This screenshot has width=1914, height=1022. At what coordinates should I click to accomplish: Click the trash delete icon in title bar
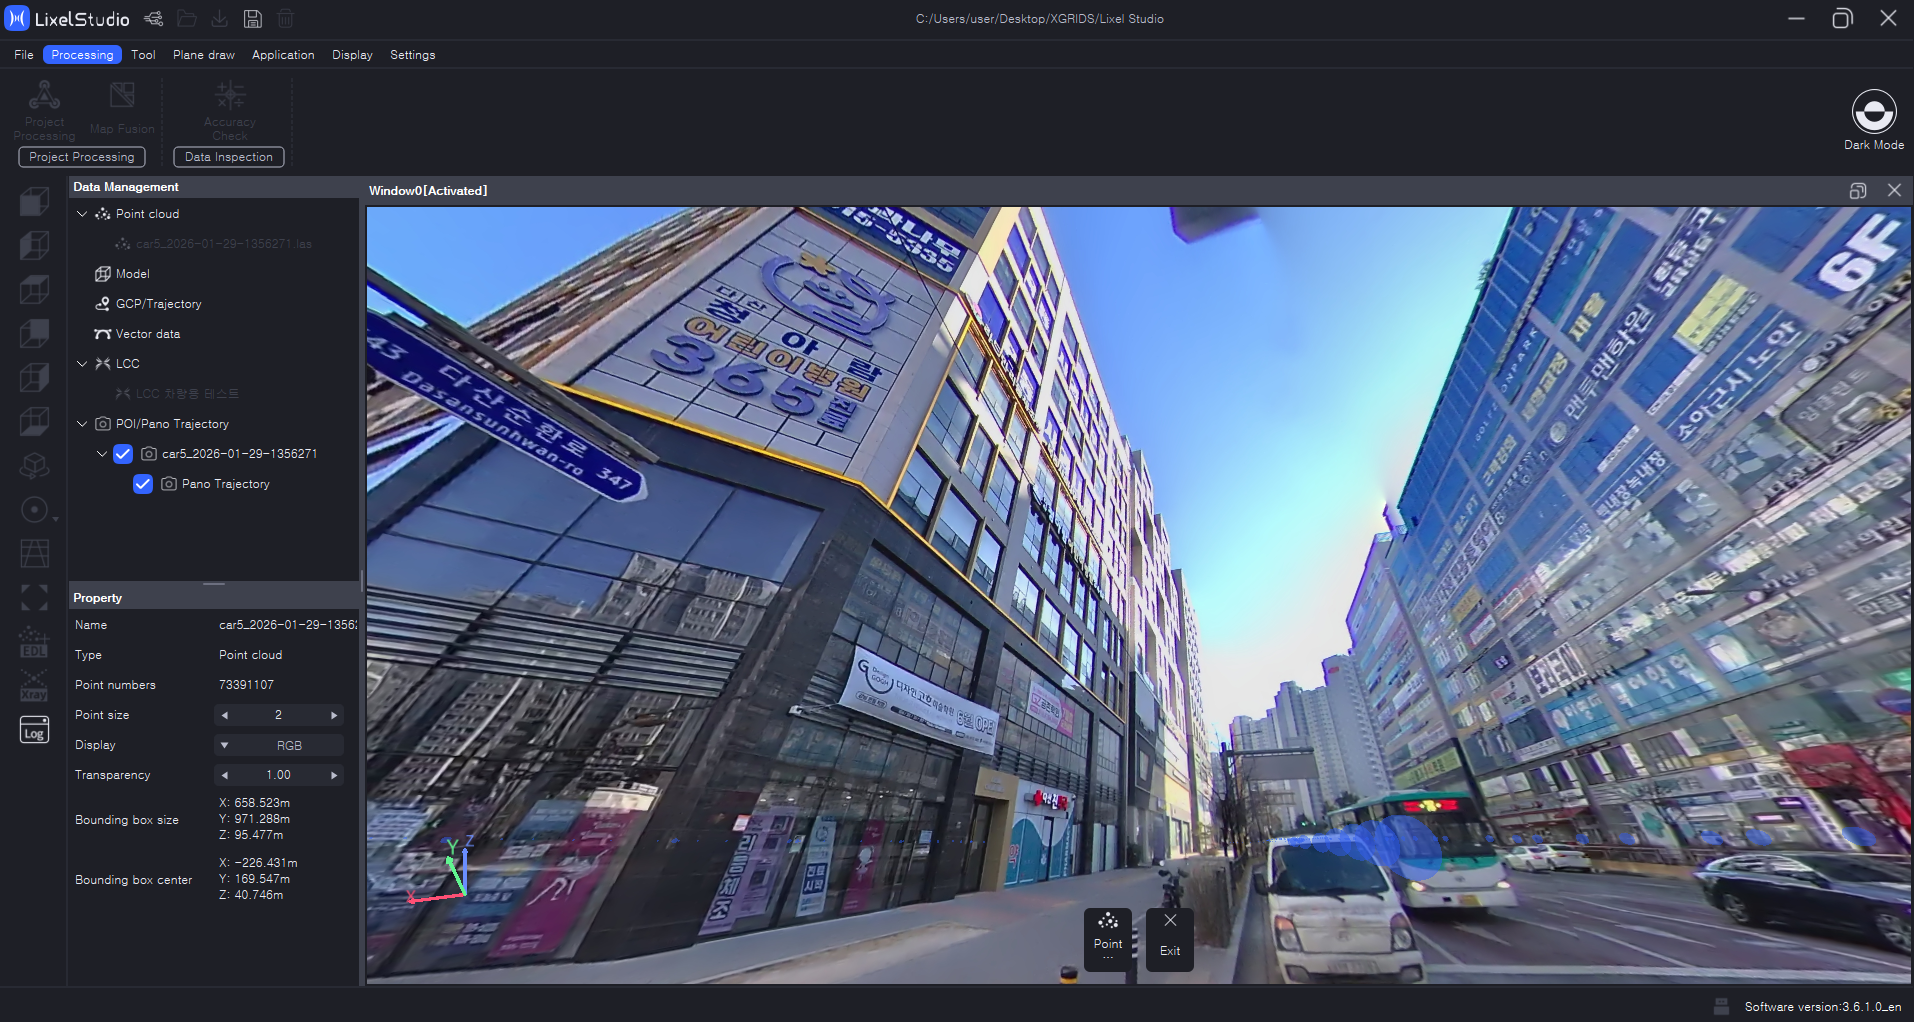(x=286, y=18)
